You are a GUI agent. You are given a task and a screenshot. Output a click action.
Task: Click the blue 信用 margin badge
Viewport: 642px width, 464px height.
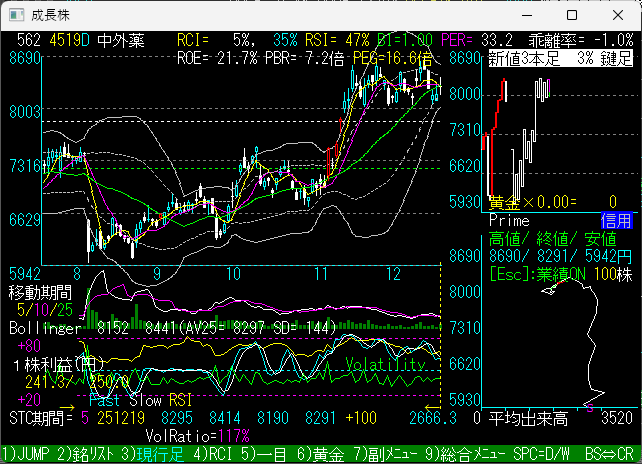click(x=615, y=220)
